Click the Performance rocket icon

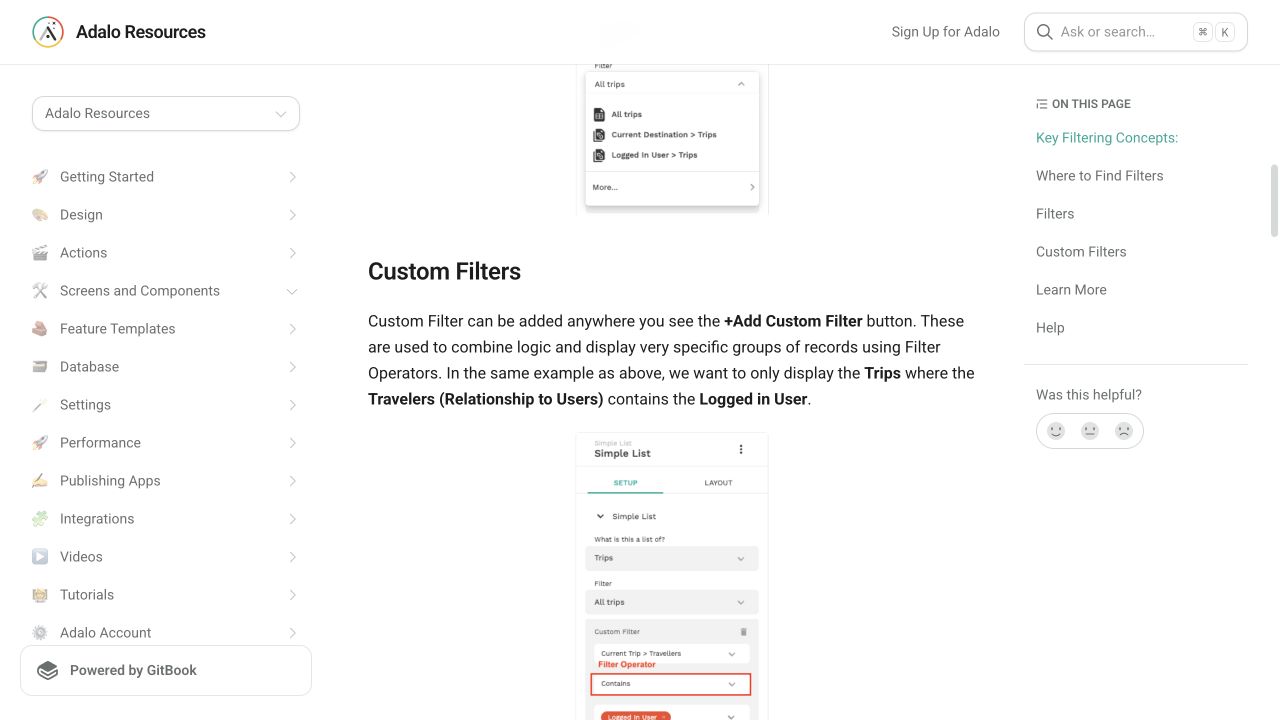point(40,443)
